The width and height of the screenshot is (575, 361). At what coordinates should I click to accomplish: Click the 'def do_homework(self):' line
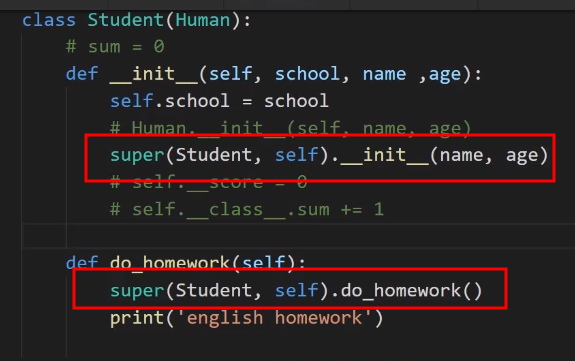click(186, 263)
